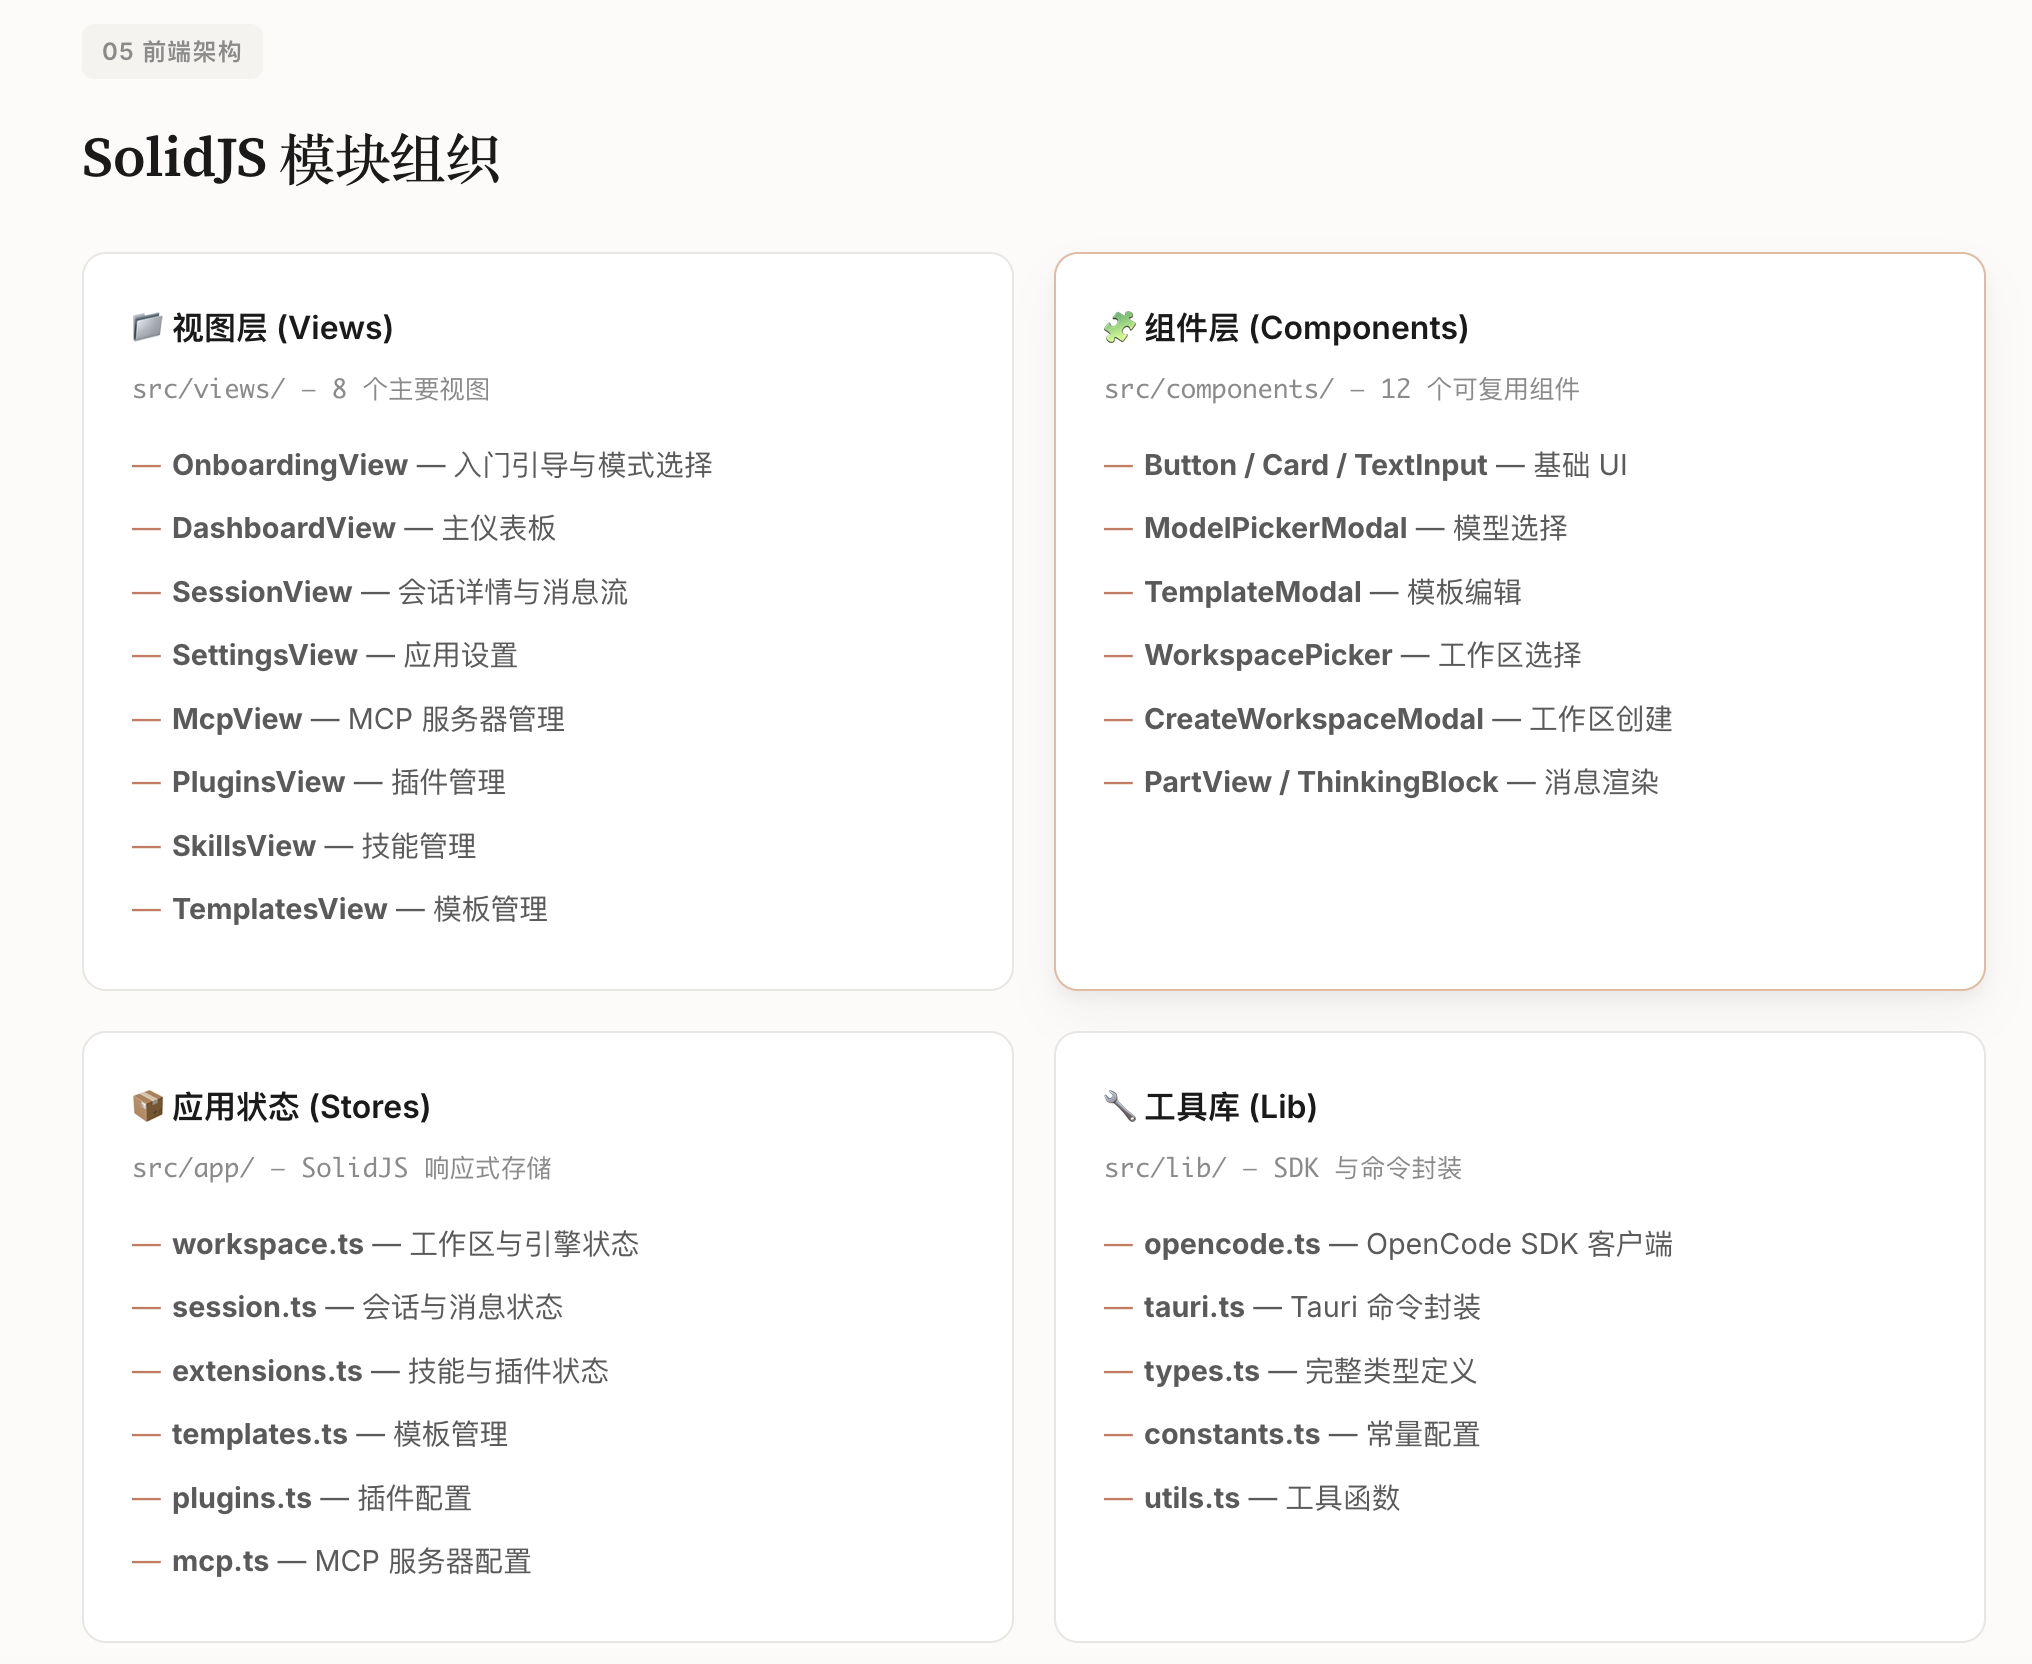
Task: Click the wrench icon beside 工具库 (Lib)
Action: (1119, 1106)
